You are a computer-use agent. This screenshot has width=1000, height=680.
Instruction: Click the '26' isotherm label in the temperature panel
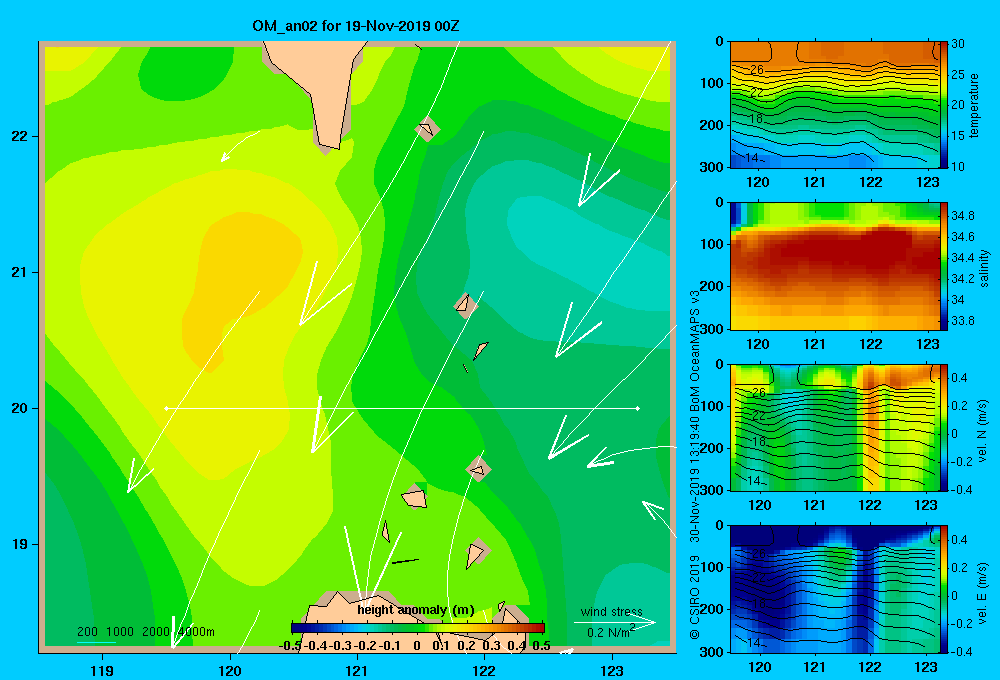pos(756,70)
